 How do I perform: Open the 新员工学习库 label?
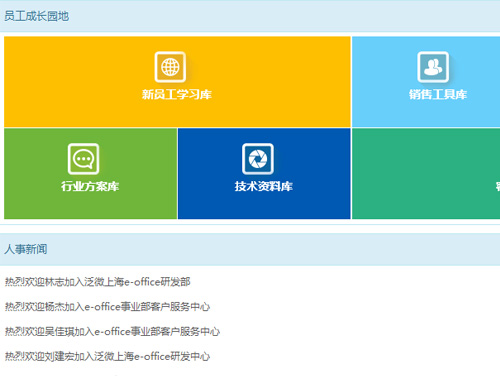177,94
